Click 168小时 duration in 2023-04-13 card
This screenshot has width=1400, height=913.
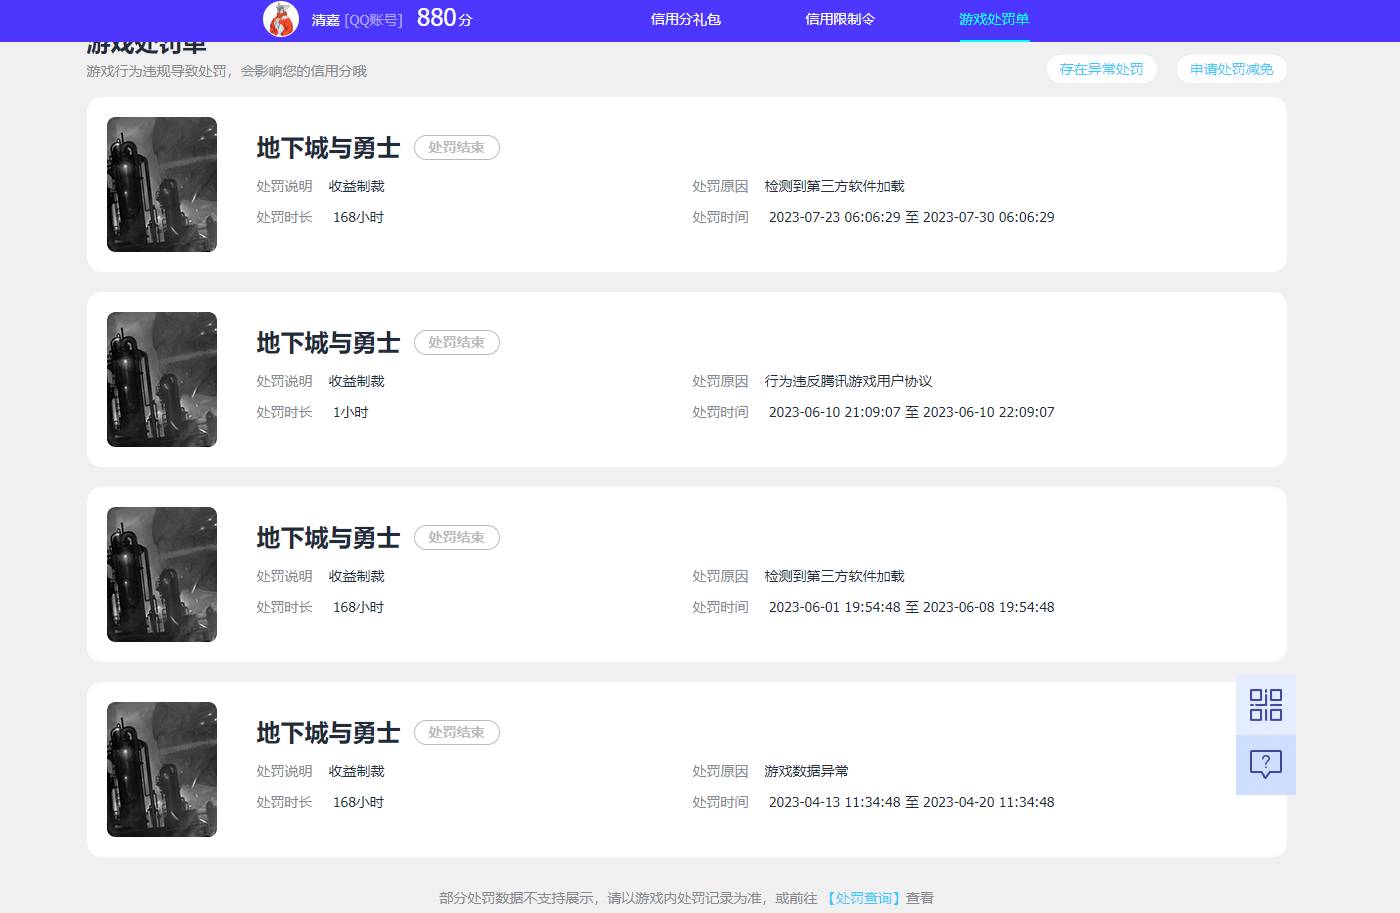358,802
